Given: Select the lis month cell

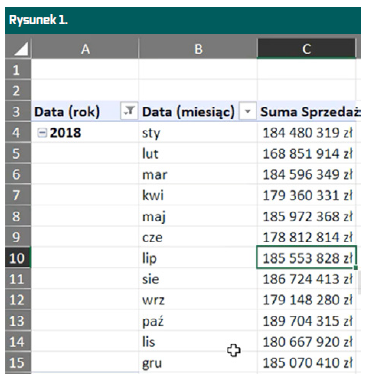Looking at the screenshot, I should coord(198,341).
